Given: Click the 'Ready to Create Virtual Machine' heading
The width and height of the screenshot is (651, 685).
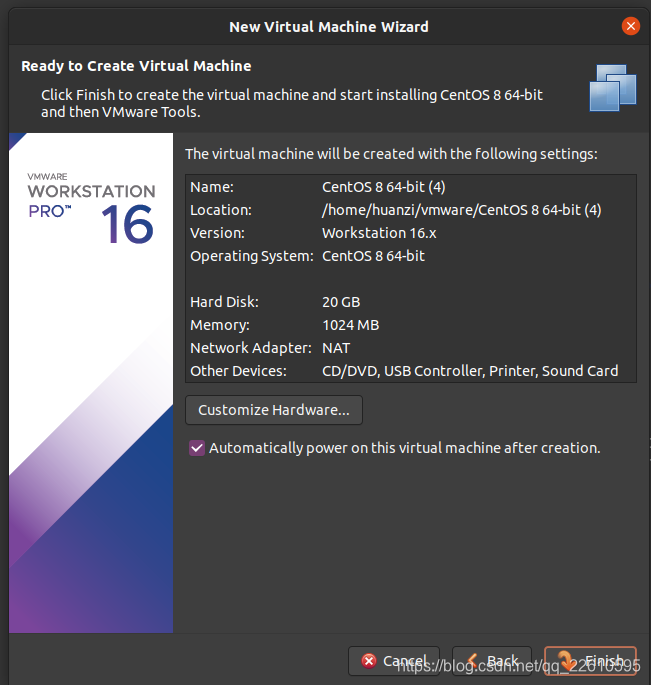Looking at the screenshot, I should [136, 66].
